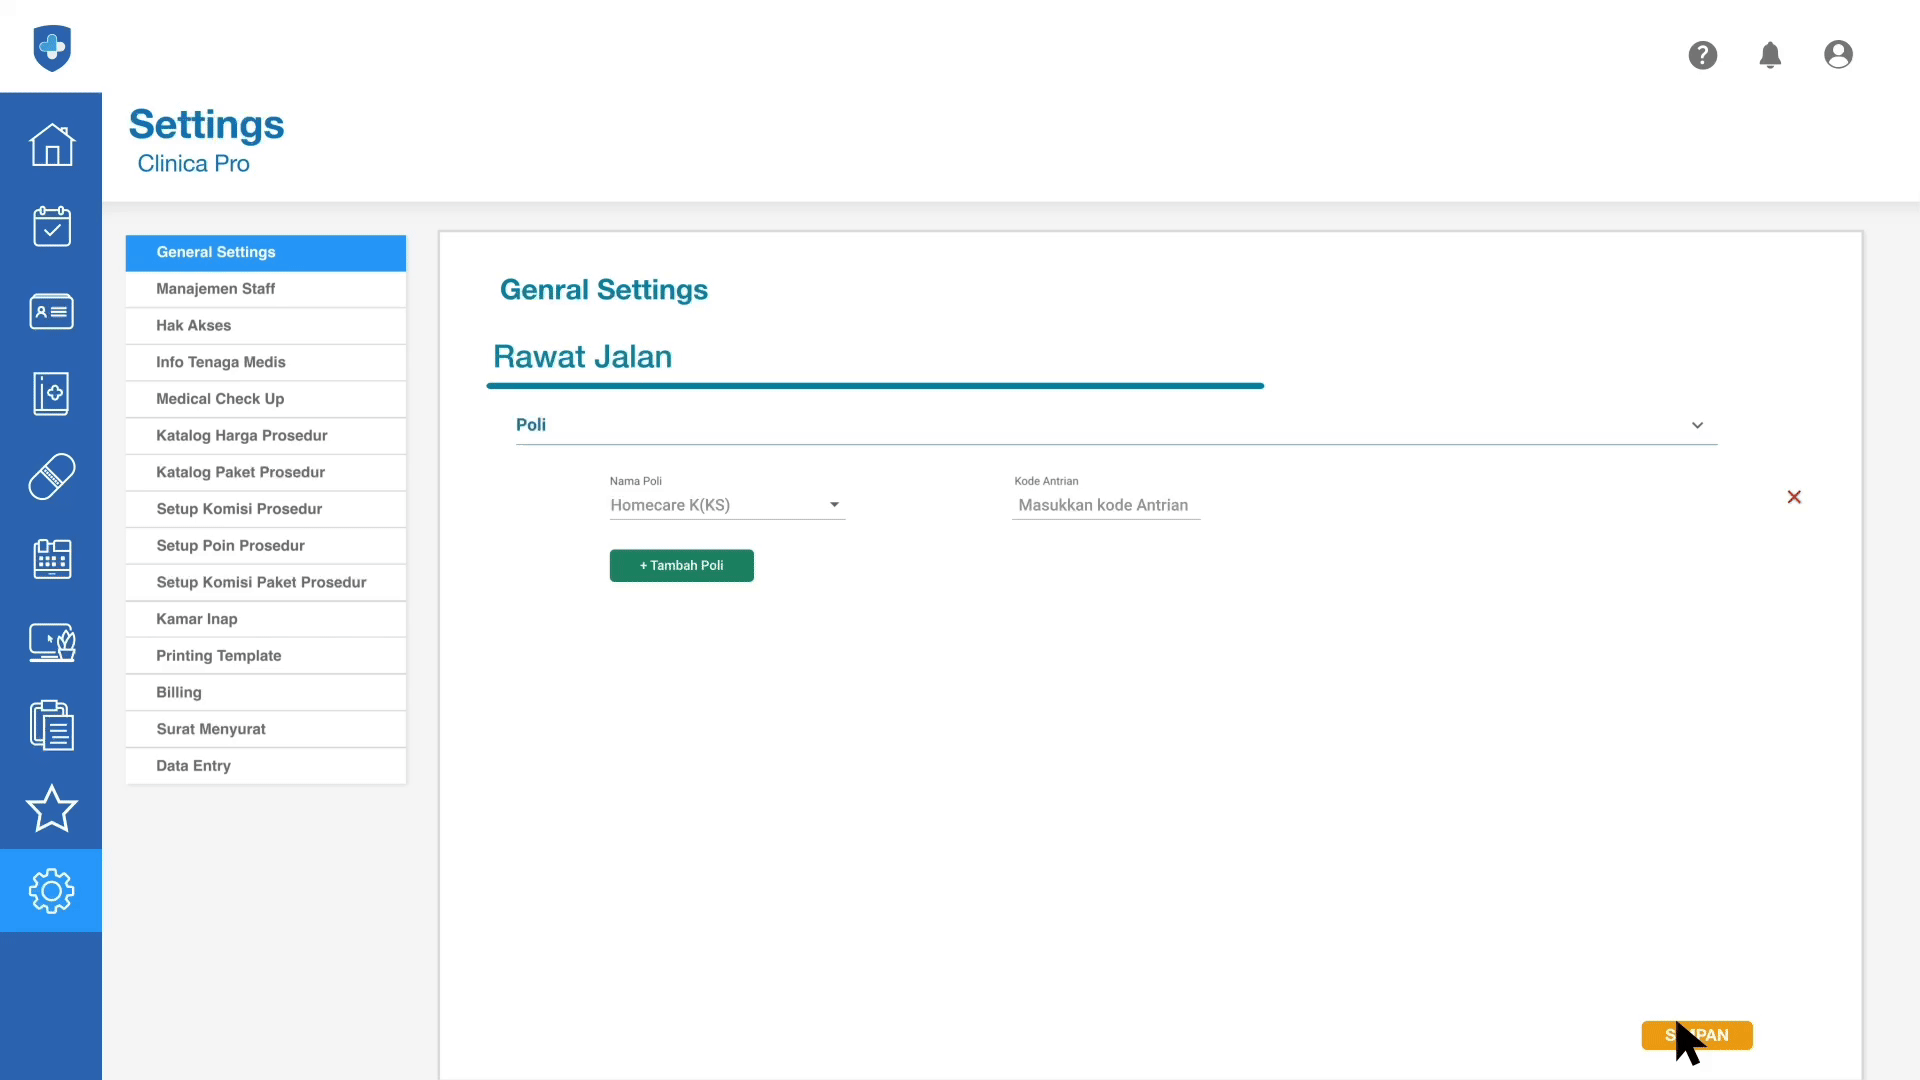Click the Tambah Poli button
The image size is (1920, 1080).
(681, 566)
